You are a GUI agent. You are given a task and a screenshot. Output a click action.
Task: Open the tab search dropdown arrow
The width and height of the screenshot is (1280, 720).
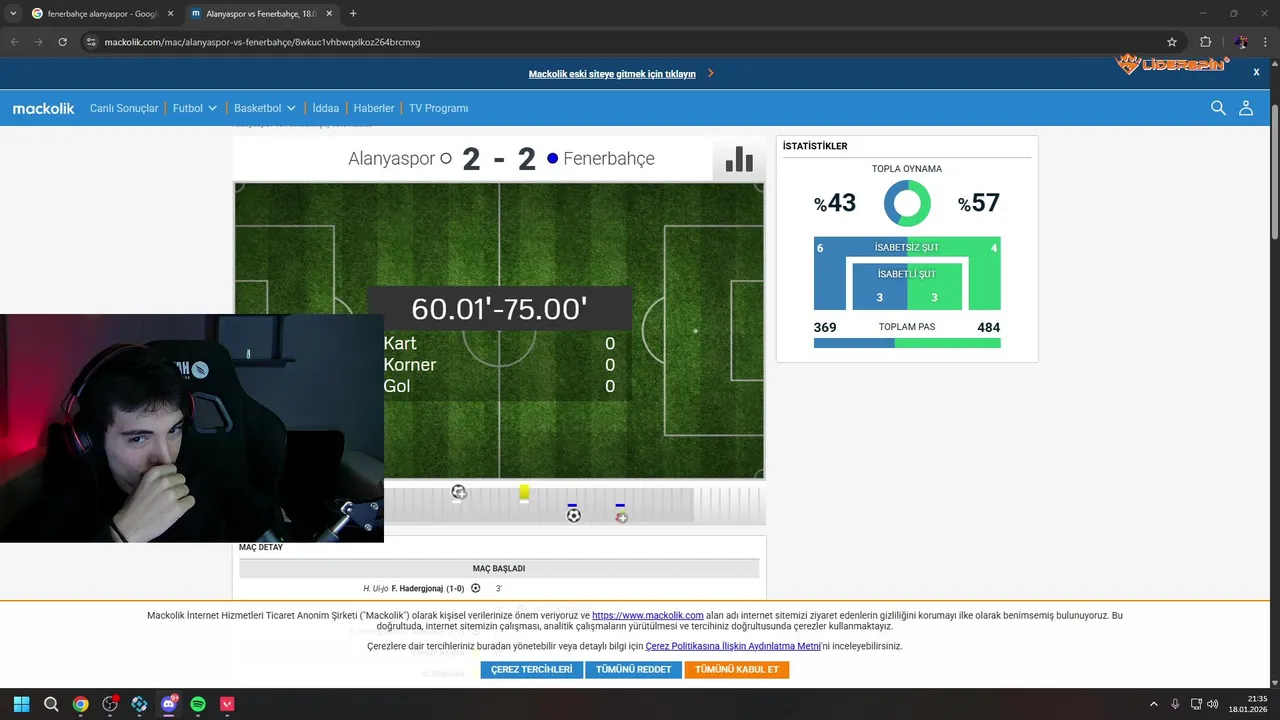pos(13,14)
